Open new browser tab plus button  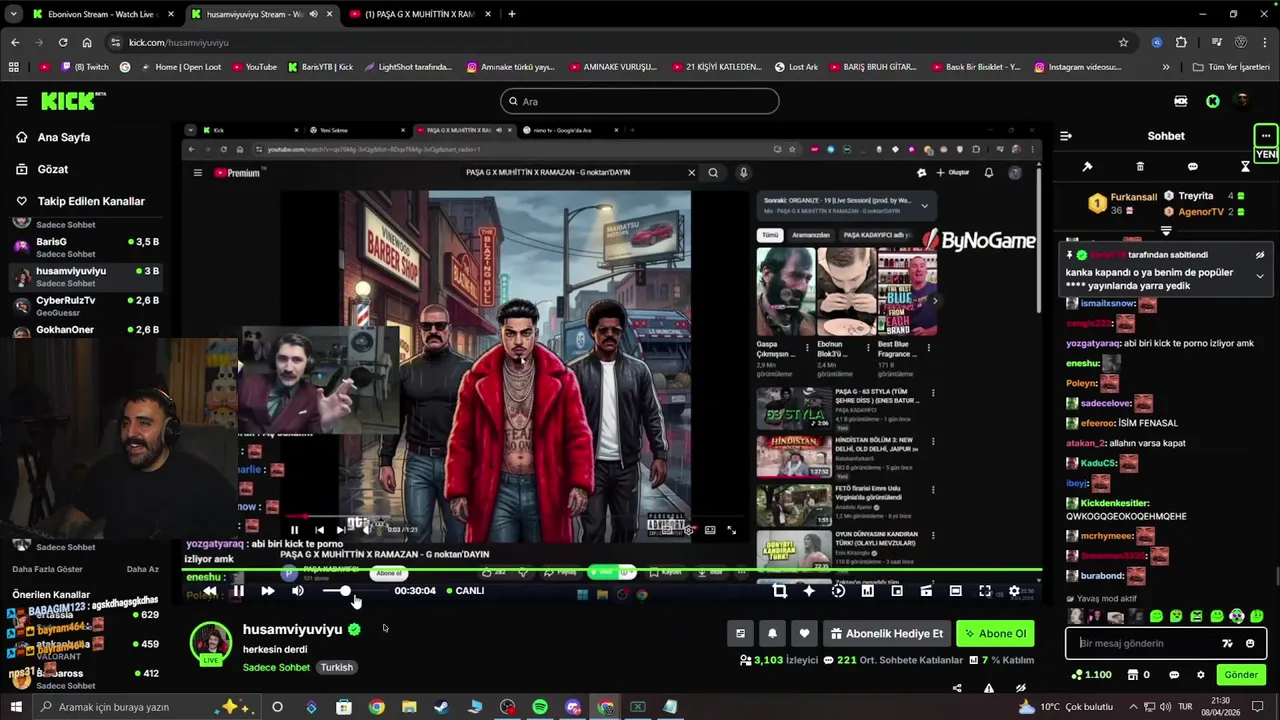pos(512,14)
